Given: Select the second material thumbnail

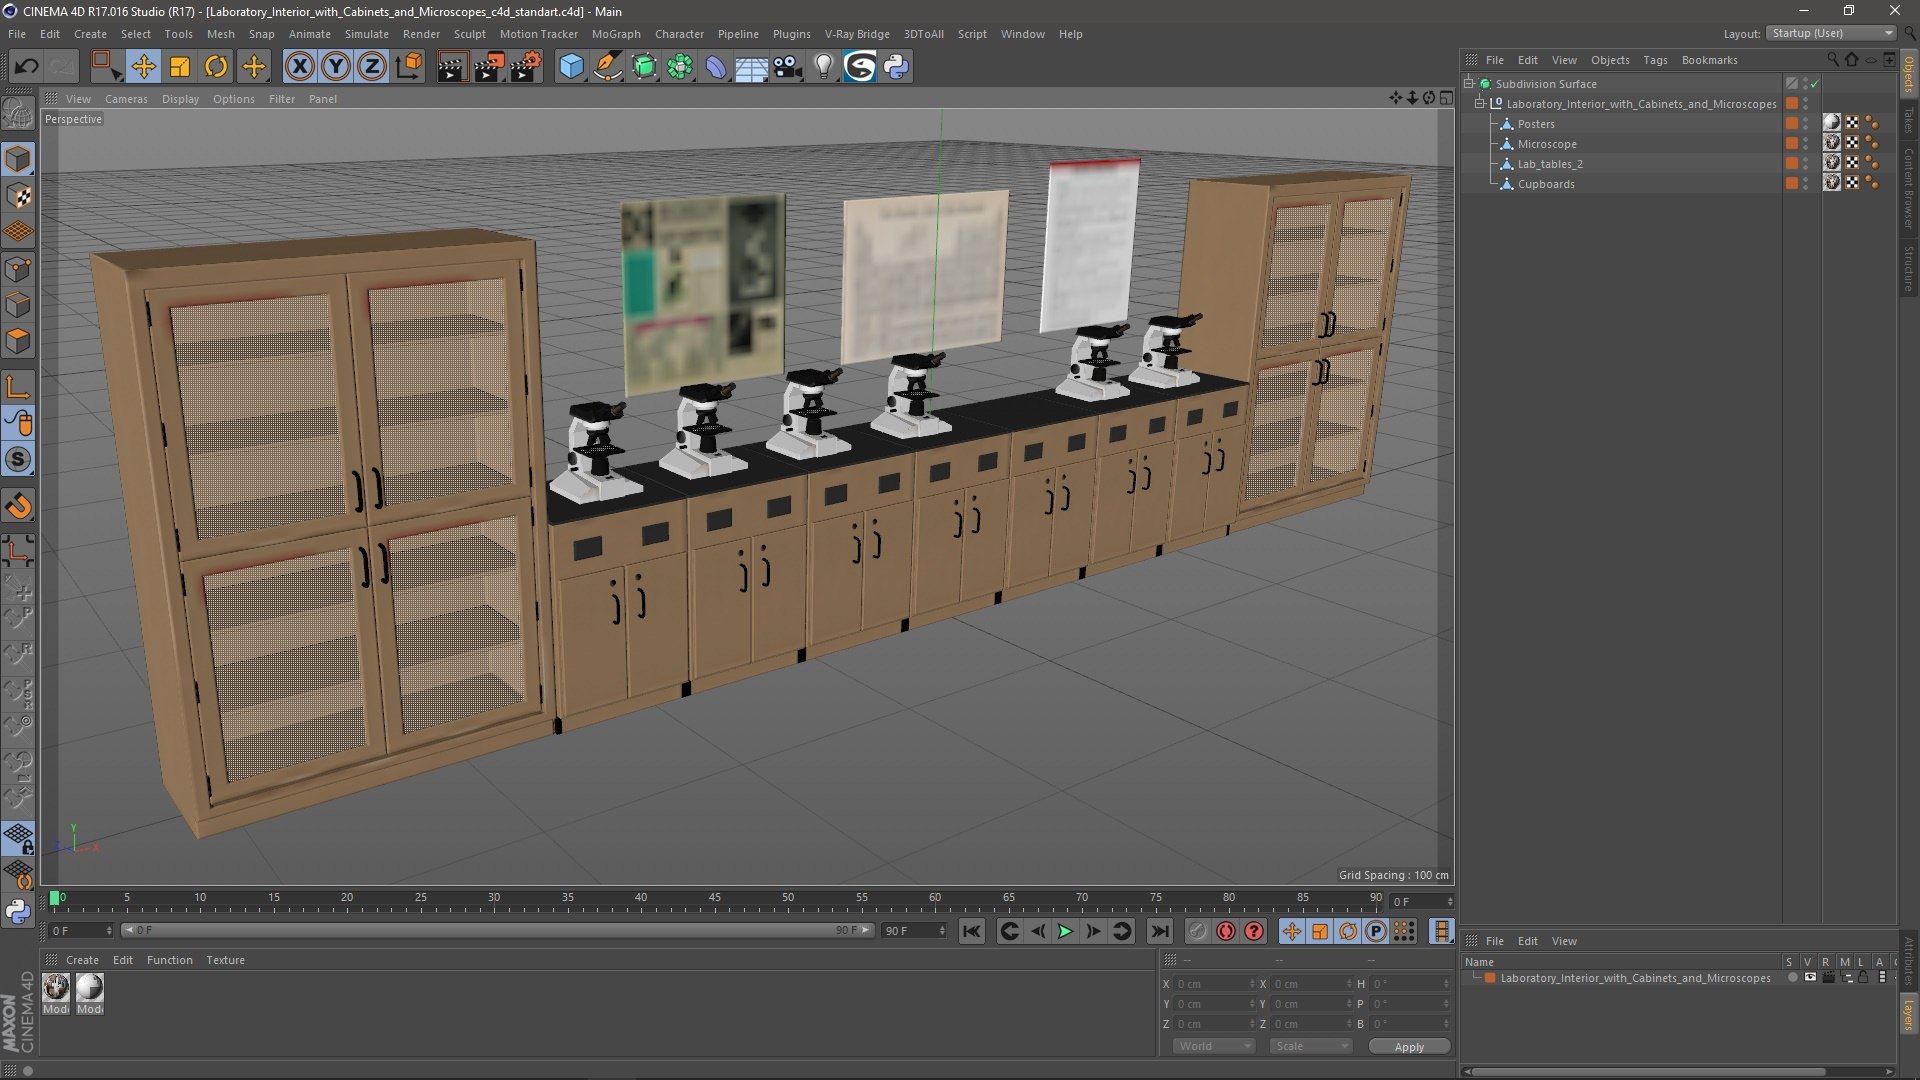Looking at the screenshot, I should [x=90, y=988].
